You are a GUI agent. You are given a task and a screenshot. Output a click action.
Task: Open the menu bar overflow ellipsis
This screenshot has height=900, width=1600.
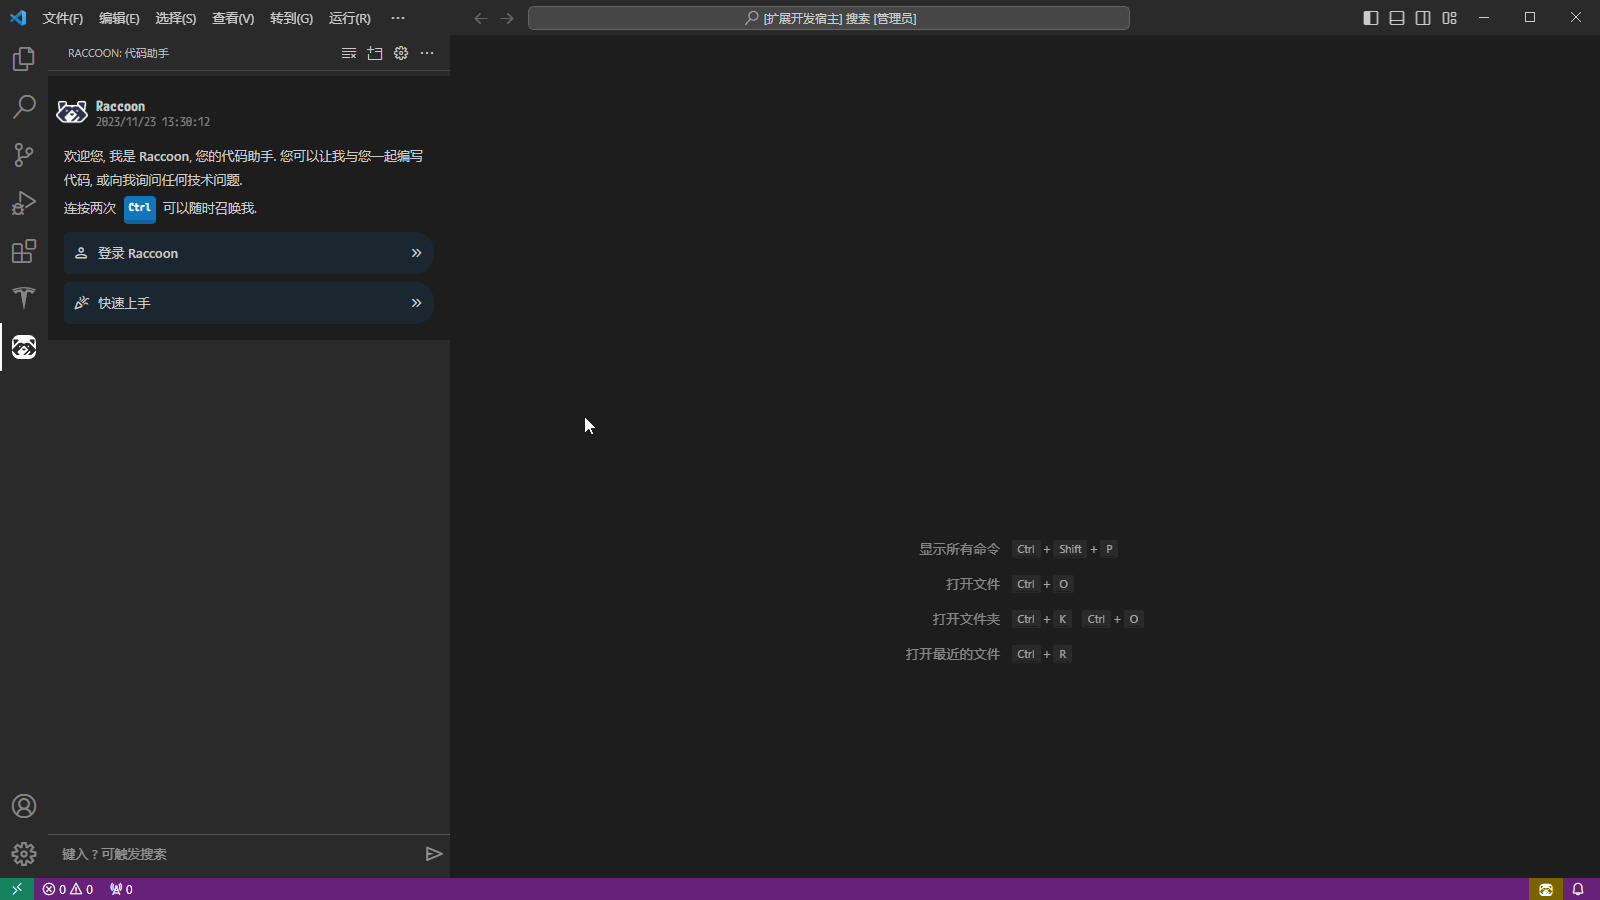pos(398,18)
